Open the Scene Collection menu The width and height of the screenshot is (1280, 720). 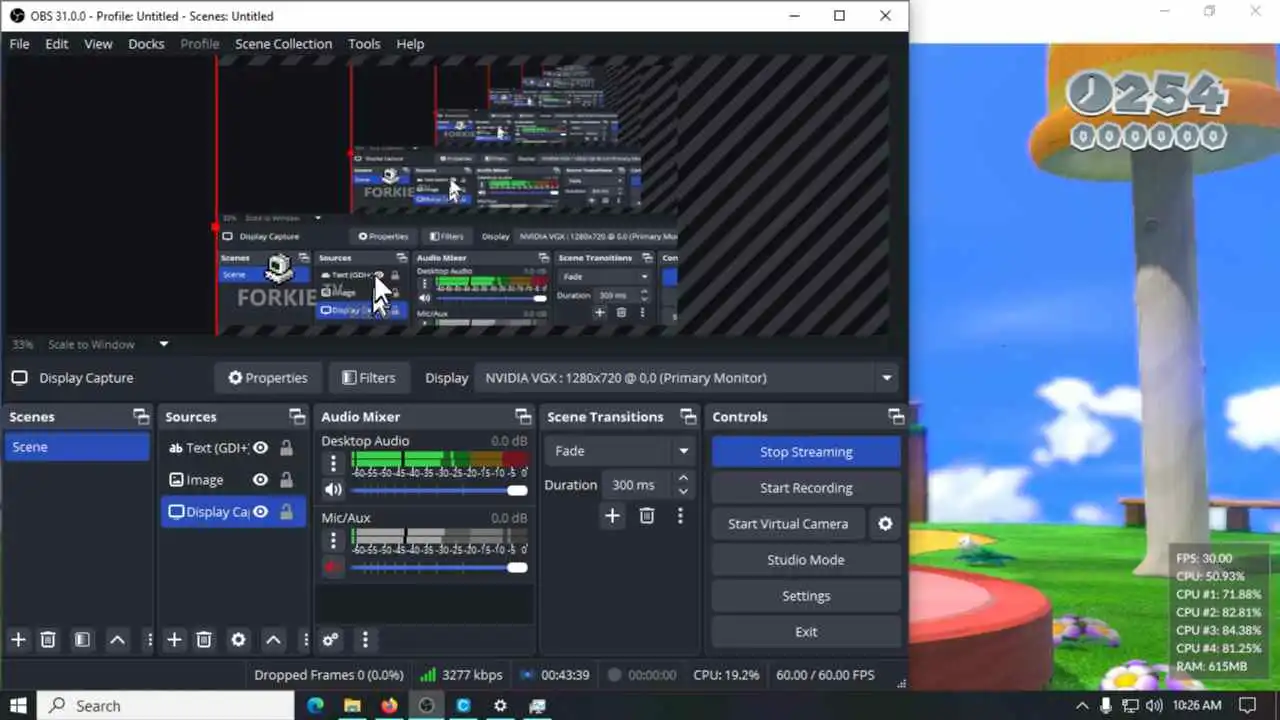tap(283, 44)
